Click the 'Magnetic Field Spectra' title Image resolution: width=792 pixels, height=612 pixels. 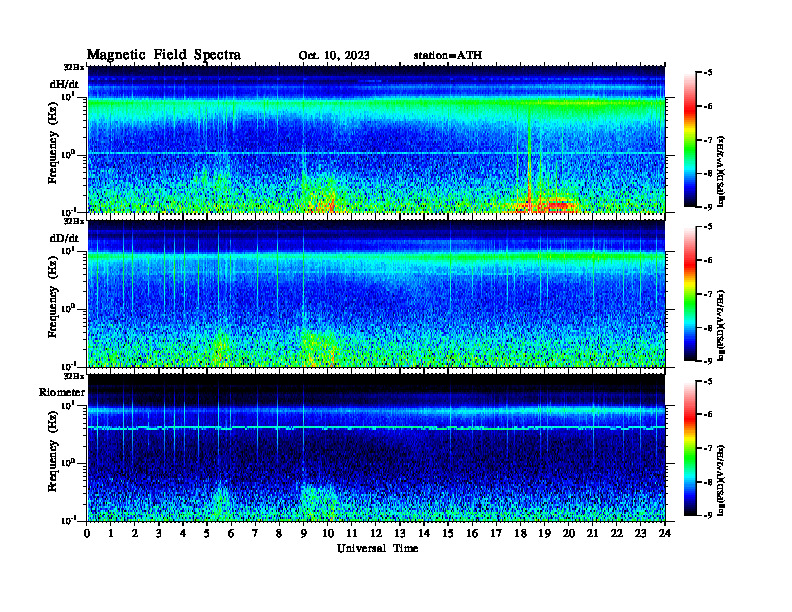pos(164,55)
